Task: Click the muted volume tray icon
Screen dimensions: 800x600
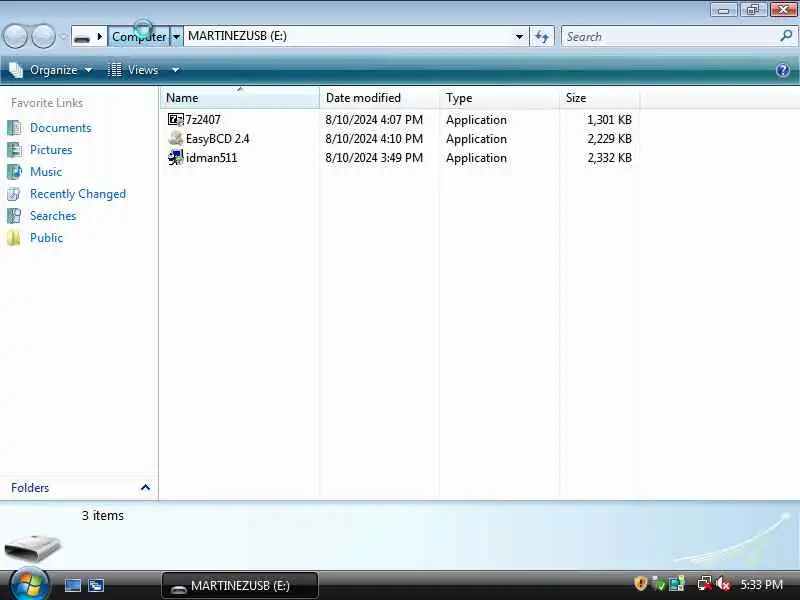Action: (x=722, y=584)
